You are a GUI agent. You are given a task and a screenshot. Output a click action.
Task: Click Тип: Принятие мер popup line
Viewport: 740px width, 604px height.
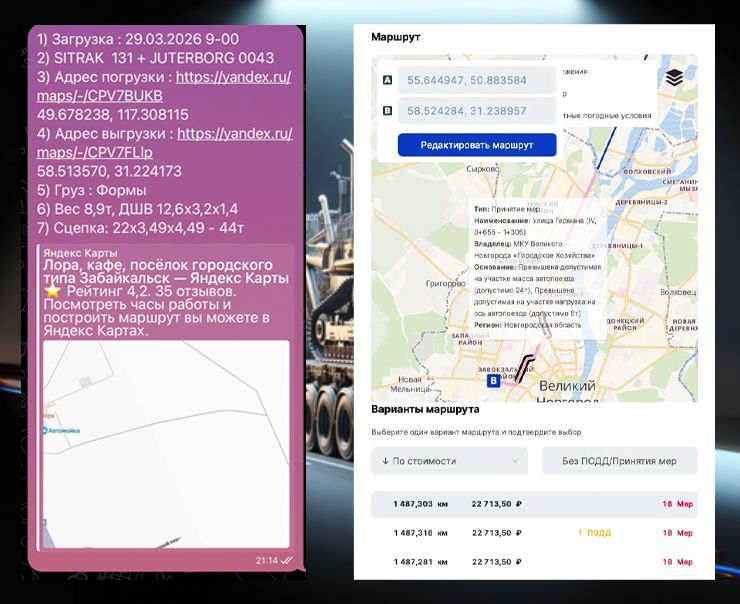click(x=507, y=209)
